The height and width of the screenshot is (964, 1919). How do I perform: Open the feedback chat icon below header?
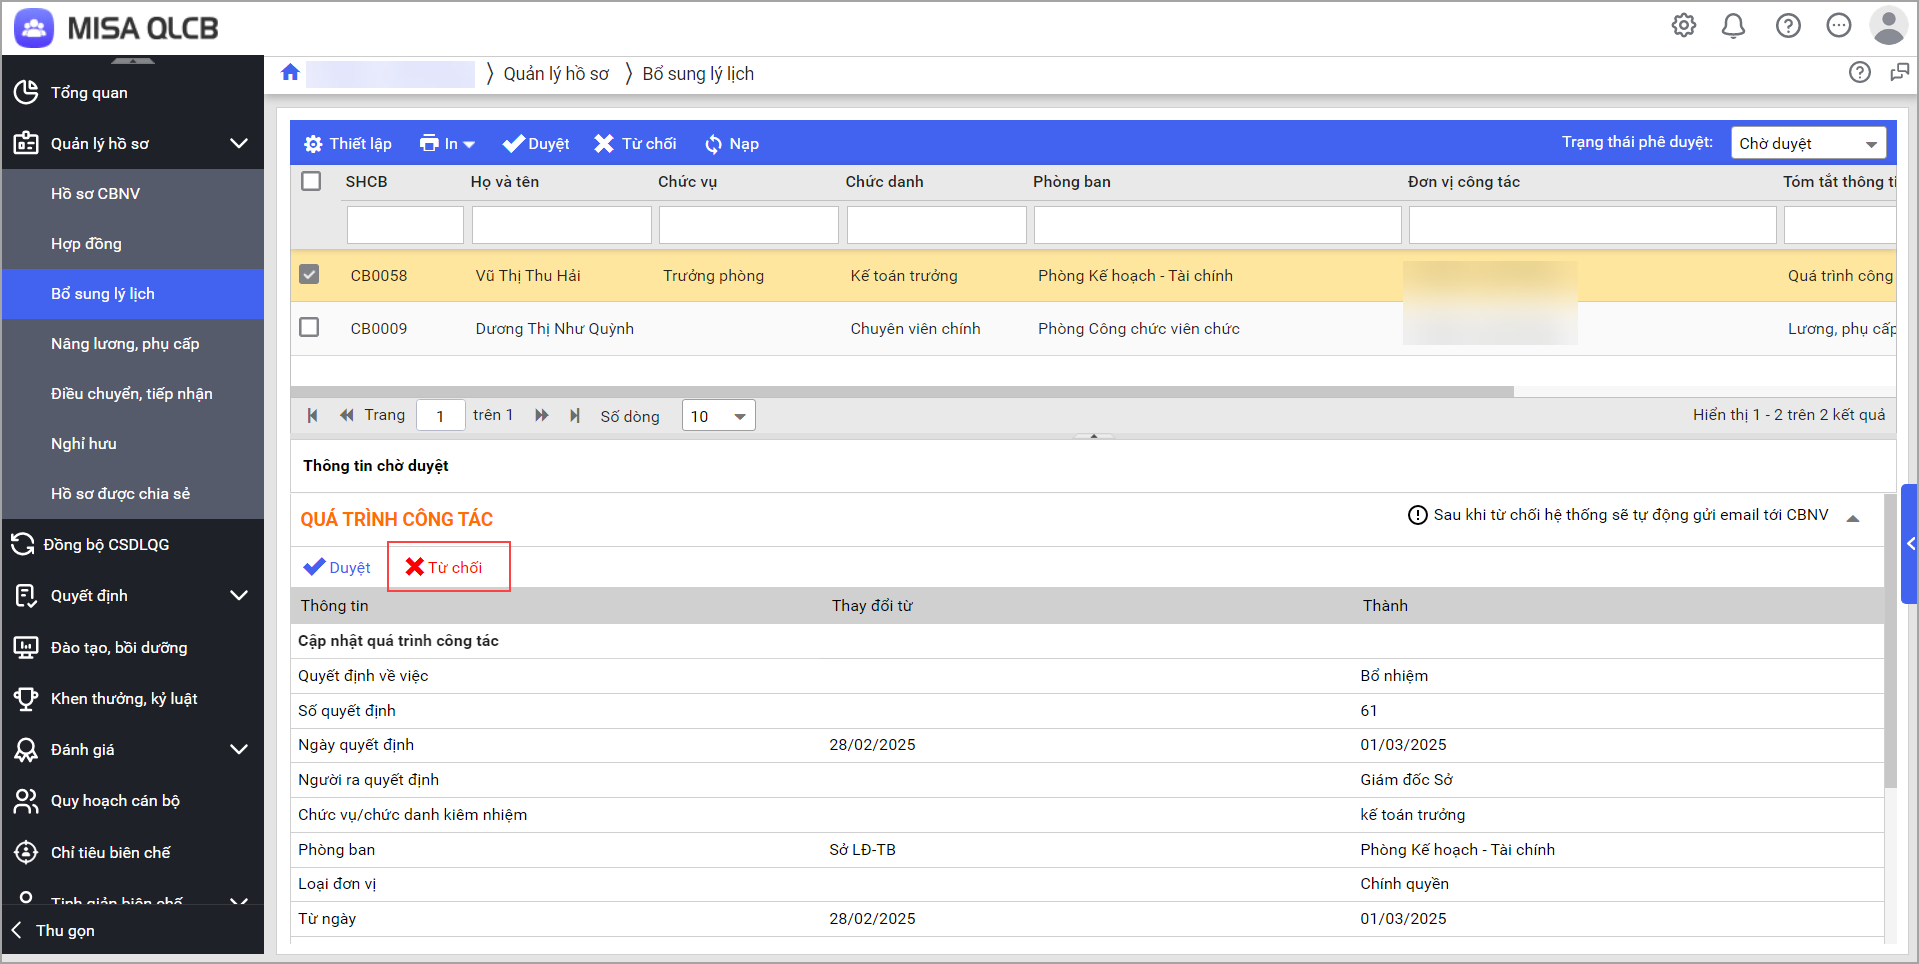pyautogui.click(x=1899, y=72)
